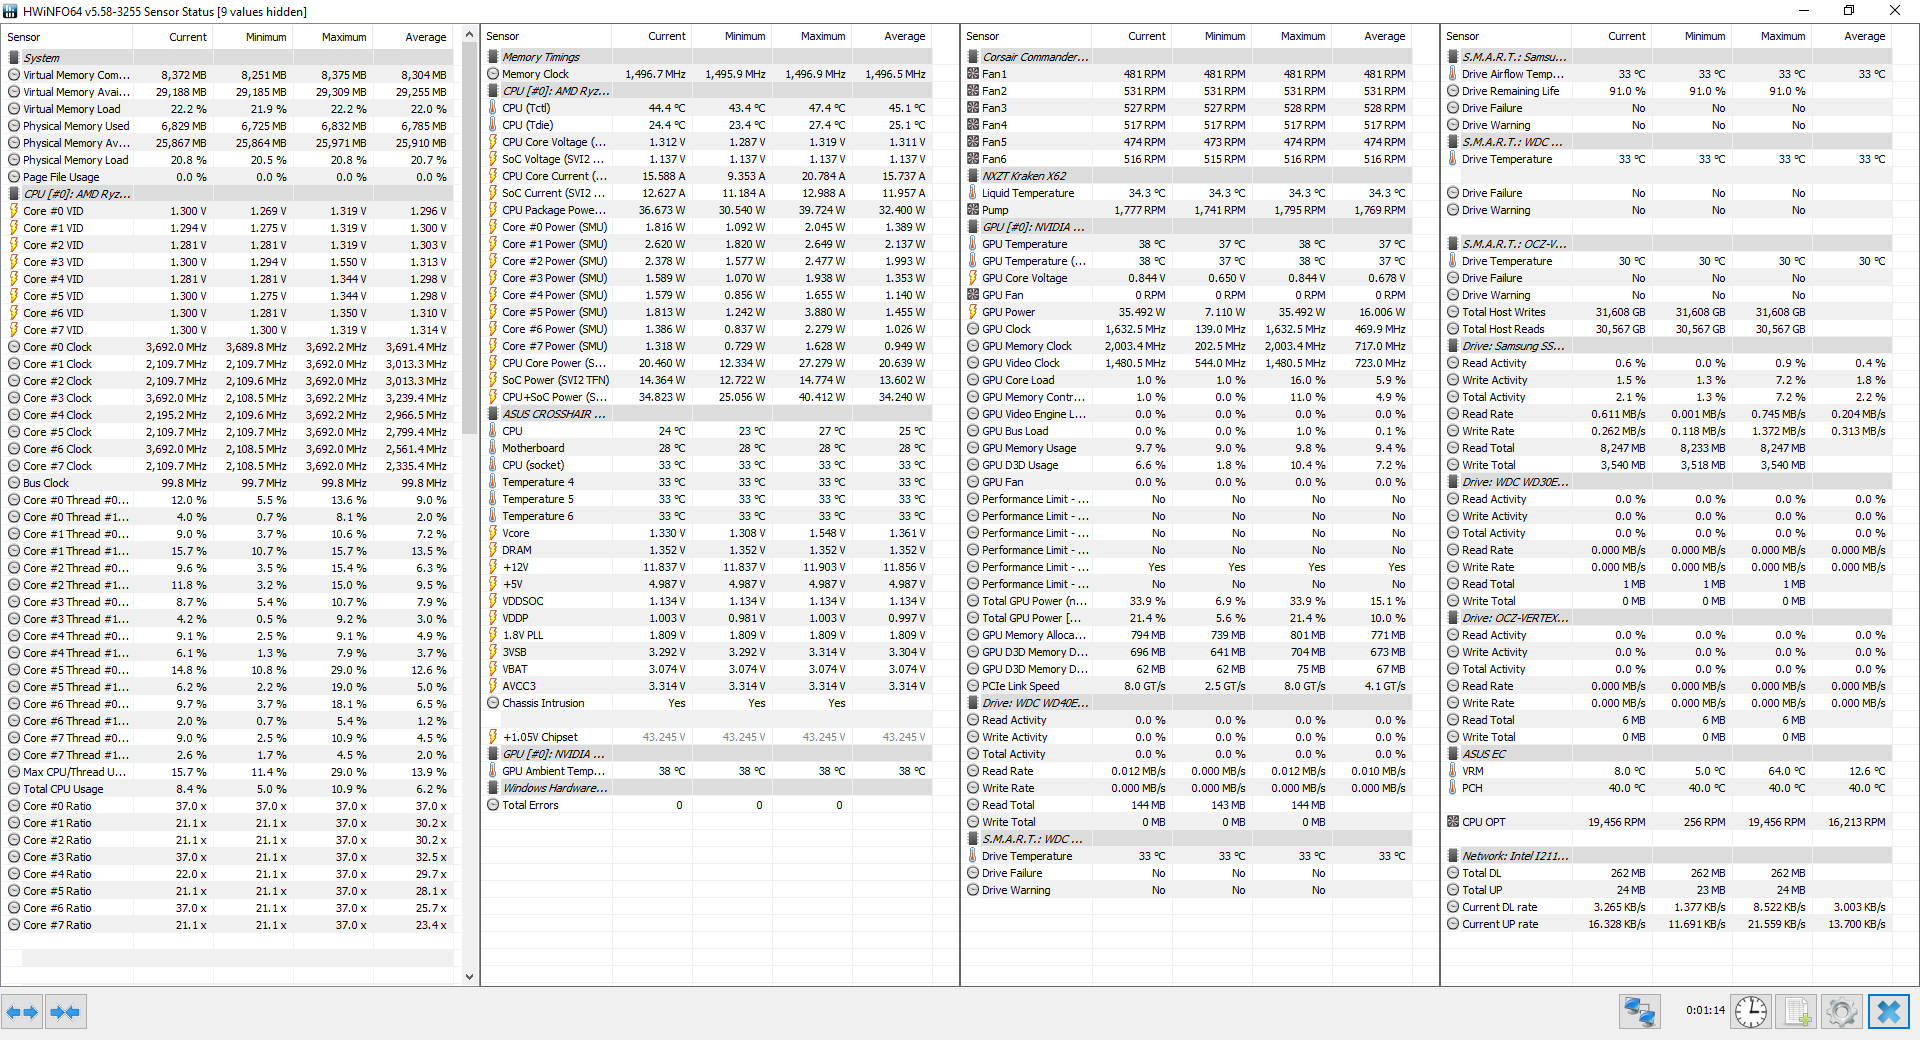Click the Corsair Commander section icon
The height and width of the screenshot is (1040, 1920).
click(x=973, y=57)
